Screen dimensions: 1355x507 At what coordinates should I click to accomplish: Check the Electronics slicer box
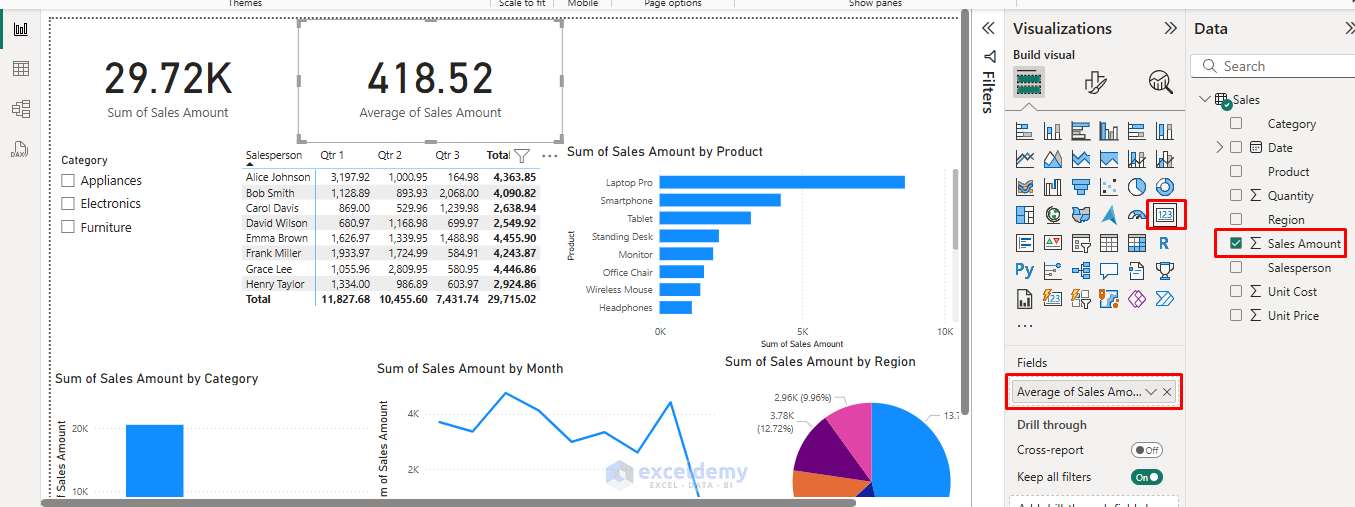[x=68, y=203]
